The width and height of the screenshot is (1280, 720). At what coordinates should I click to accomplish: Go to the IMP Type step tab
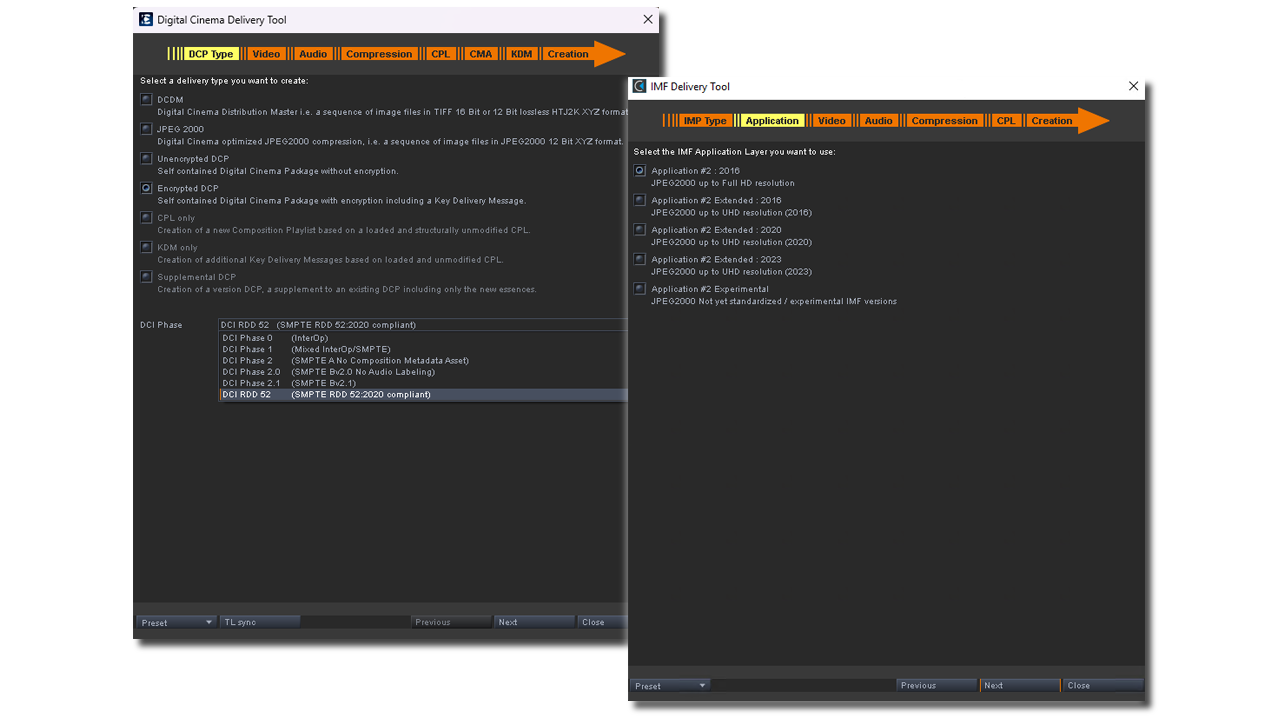705,121
